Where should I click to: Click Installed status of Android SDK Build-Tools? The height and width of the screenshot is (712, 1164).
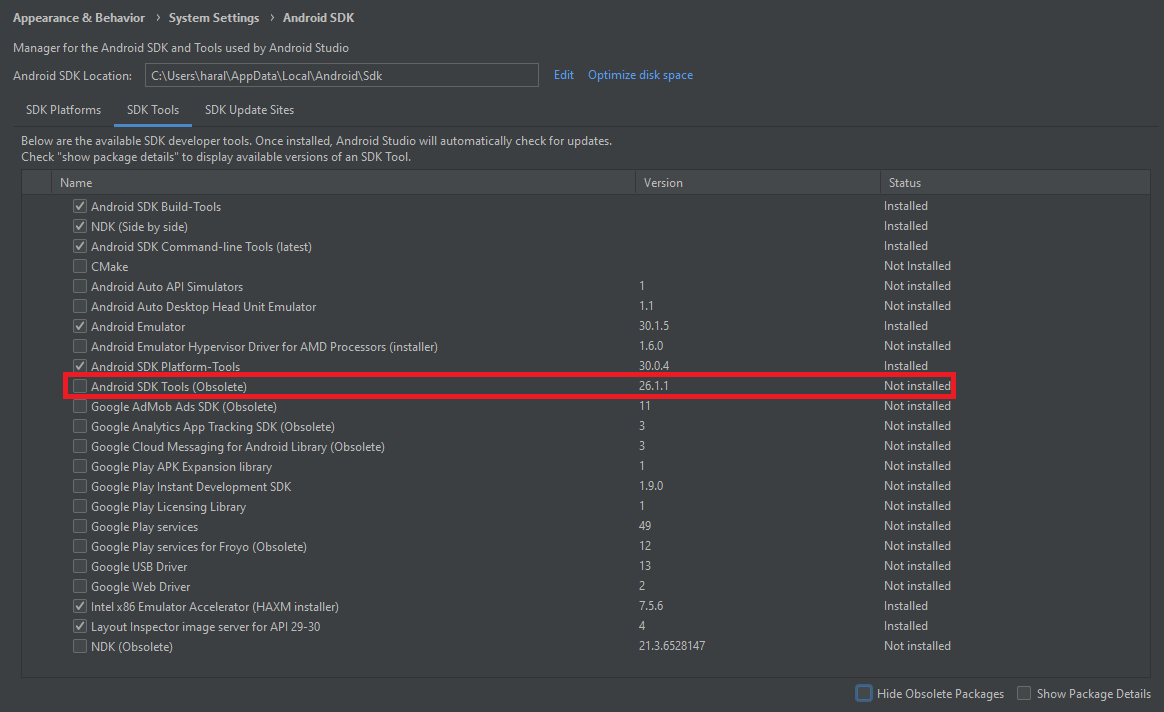click(x=906, y=206)
